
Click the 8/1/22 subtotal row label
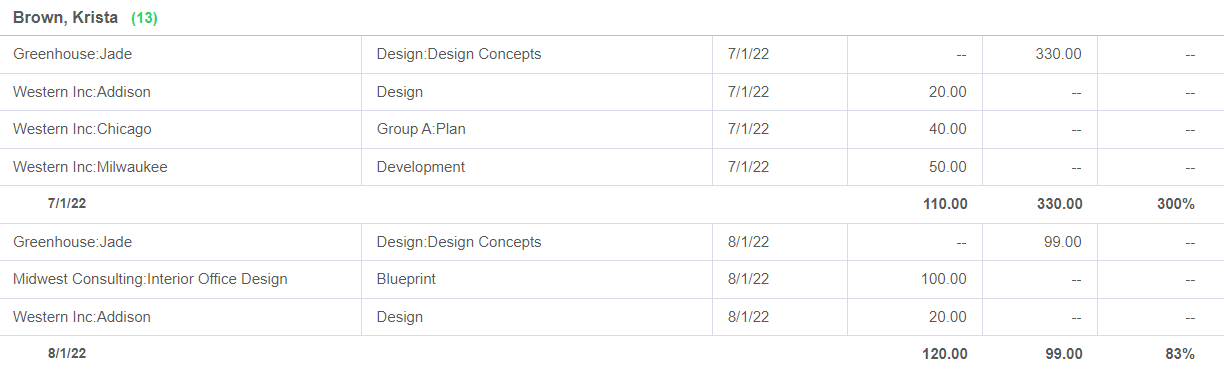[67, 354]
